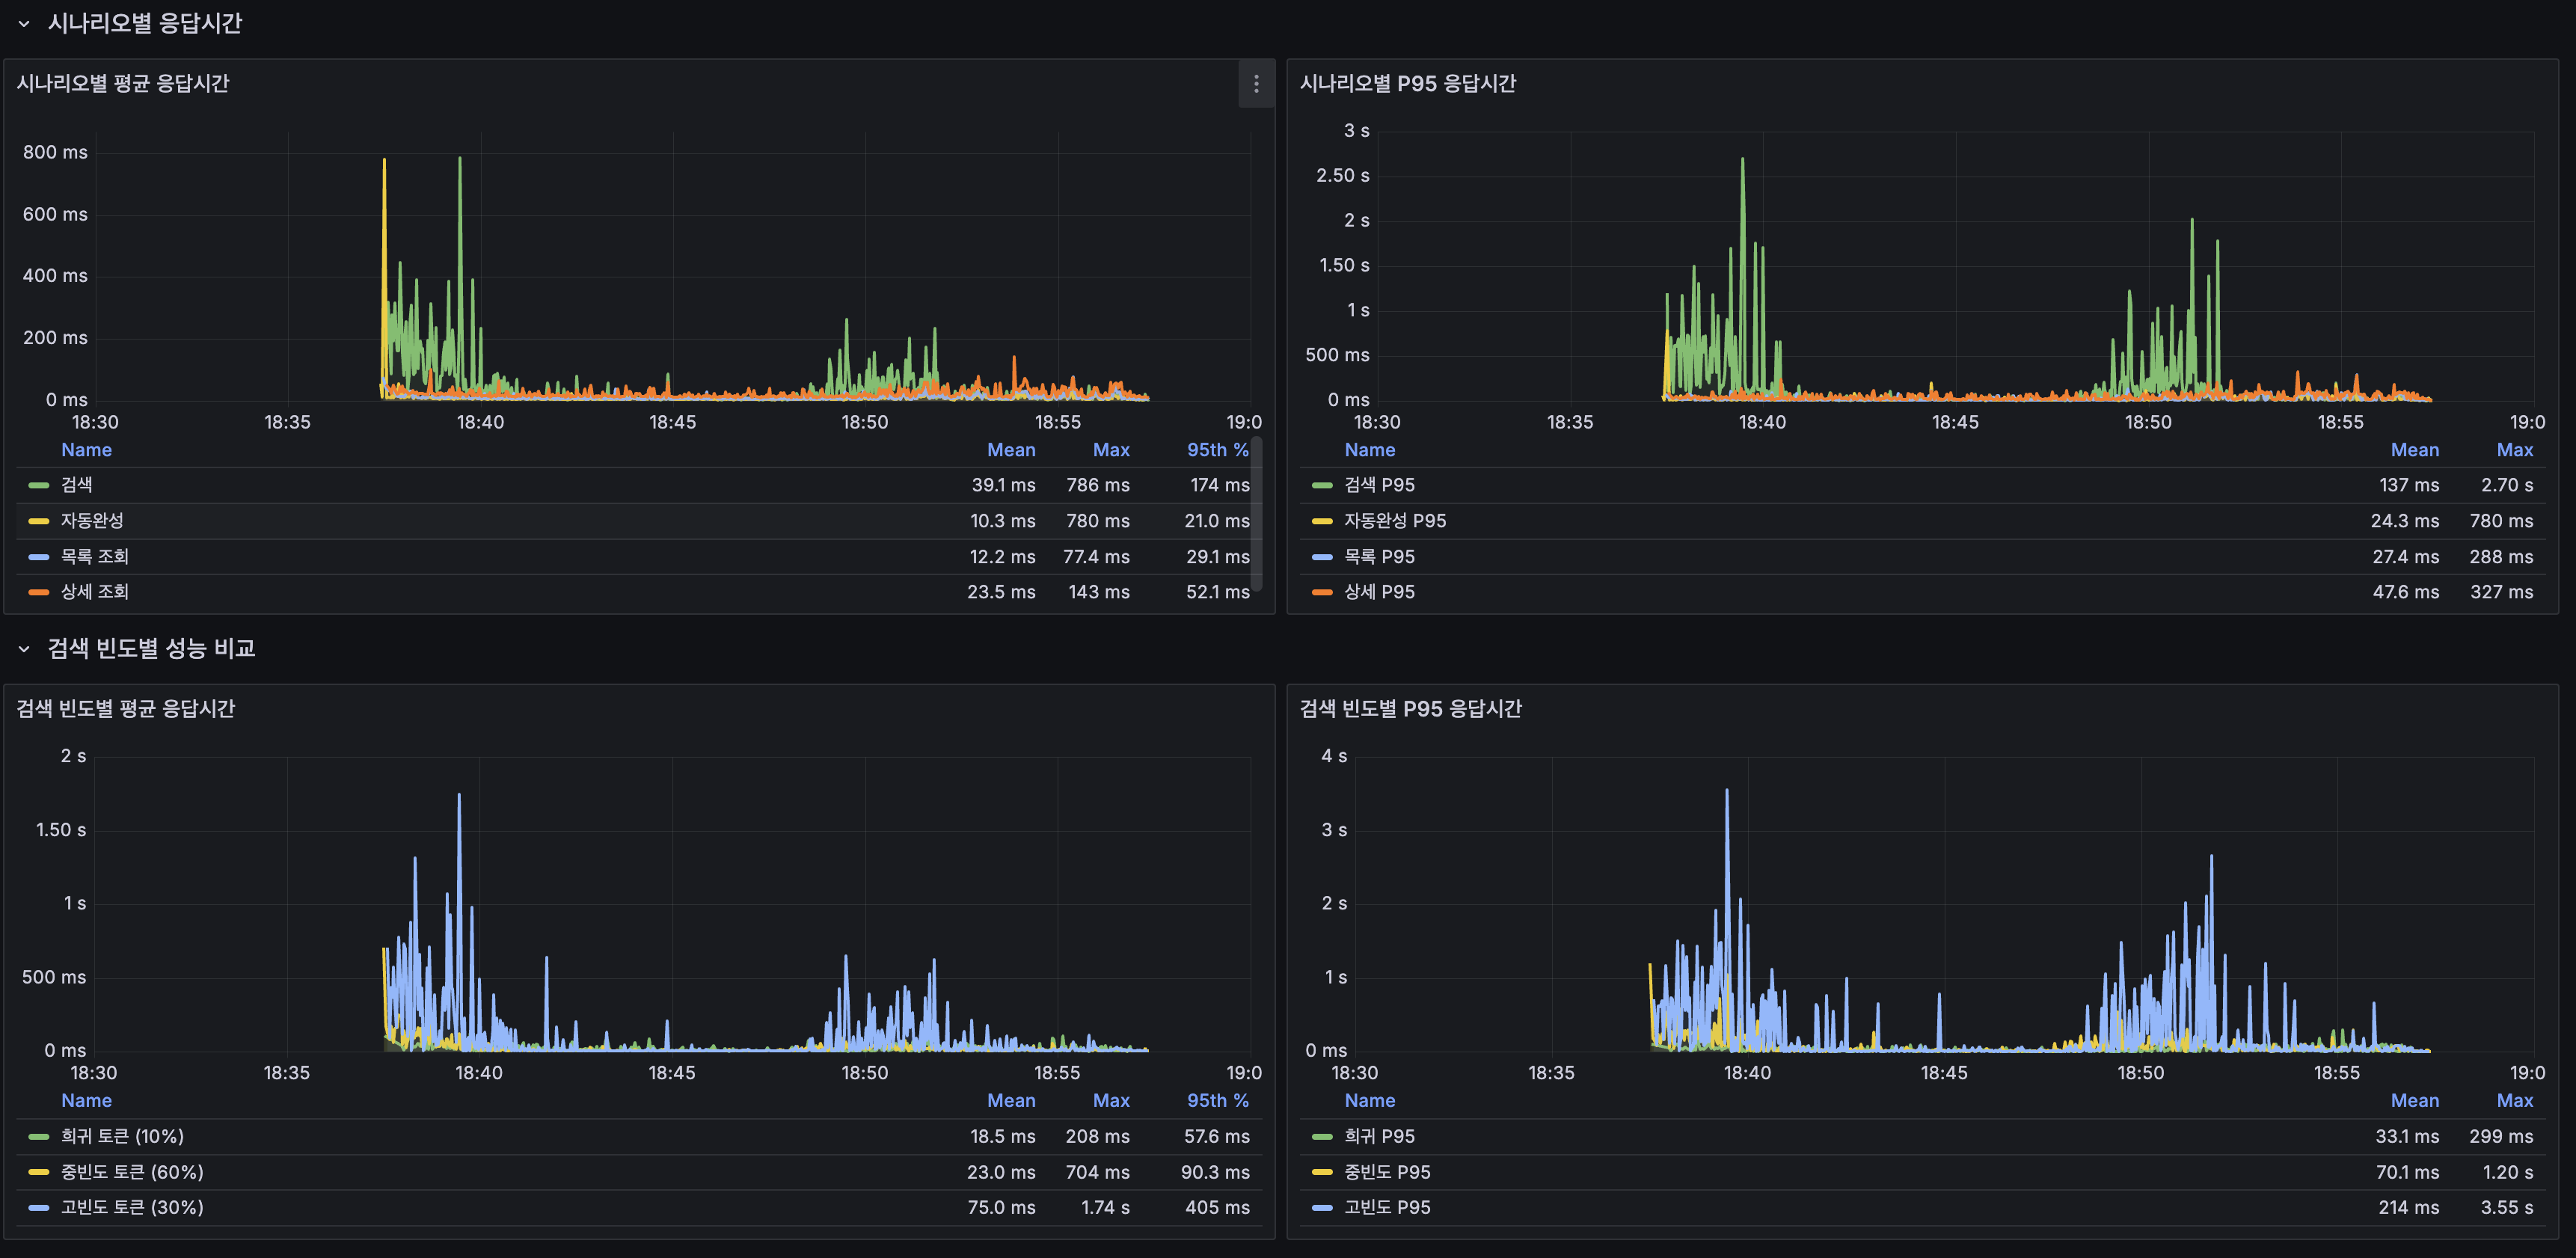
Task: Collapse the 시나리오별 응답시간 row
Action: point(24,23)
